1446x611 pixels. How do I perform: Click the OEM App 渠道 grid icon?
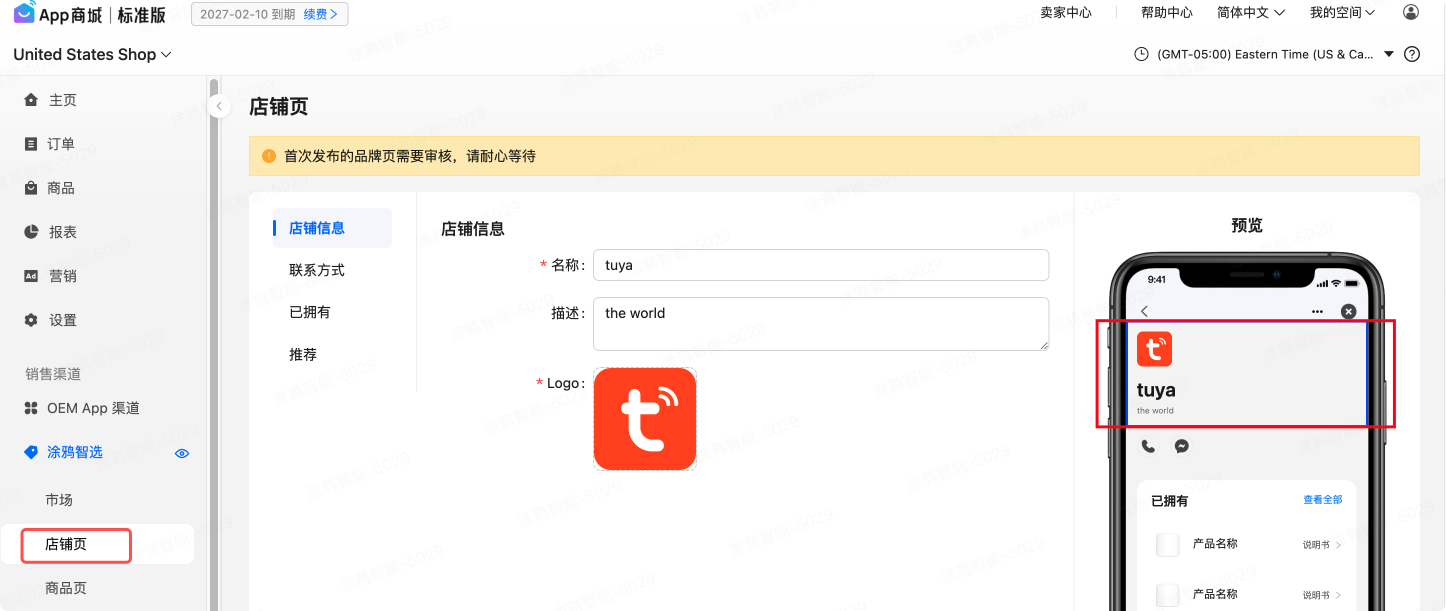pos(31,408)
